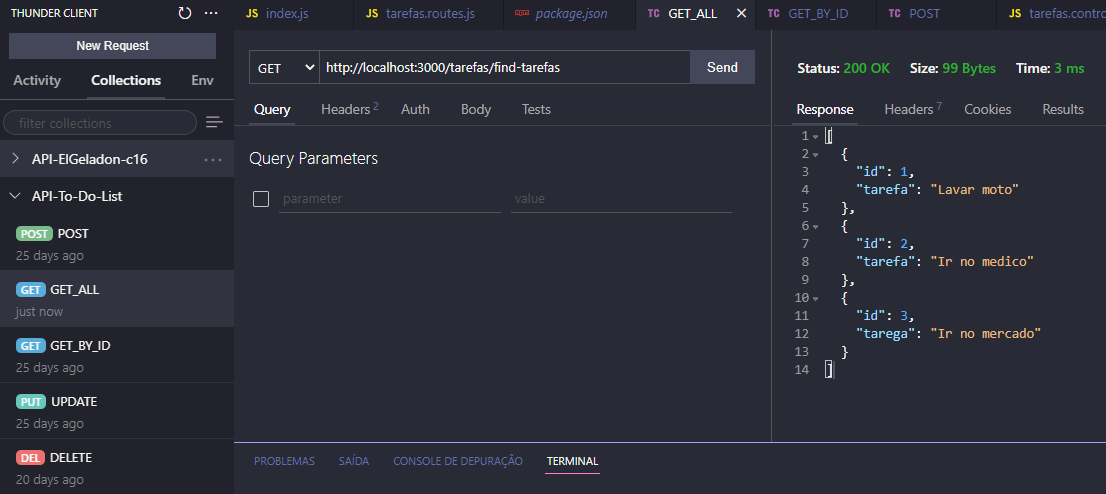Click the Status 200 OK indicator
Viewport: 1106px width, 494px height.
pyautogui.click(x=843, y=68)
